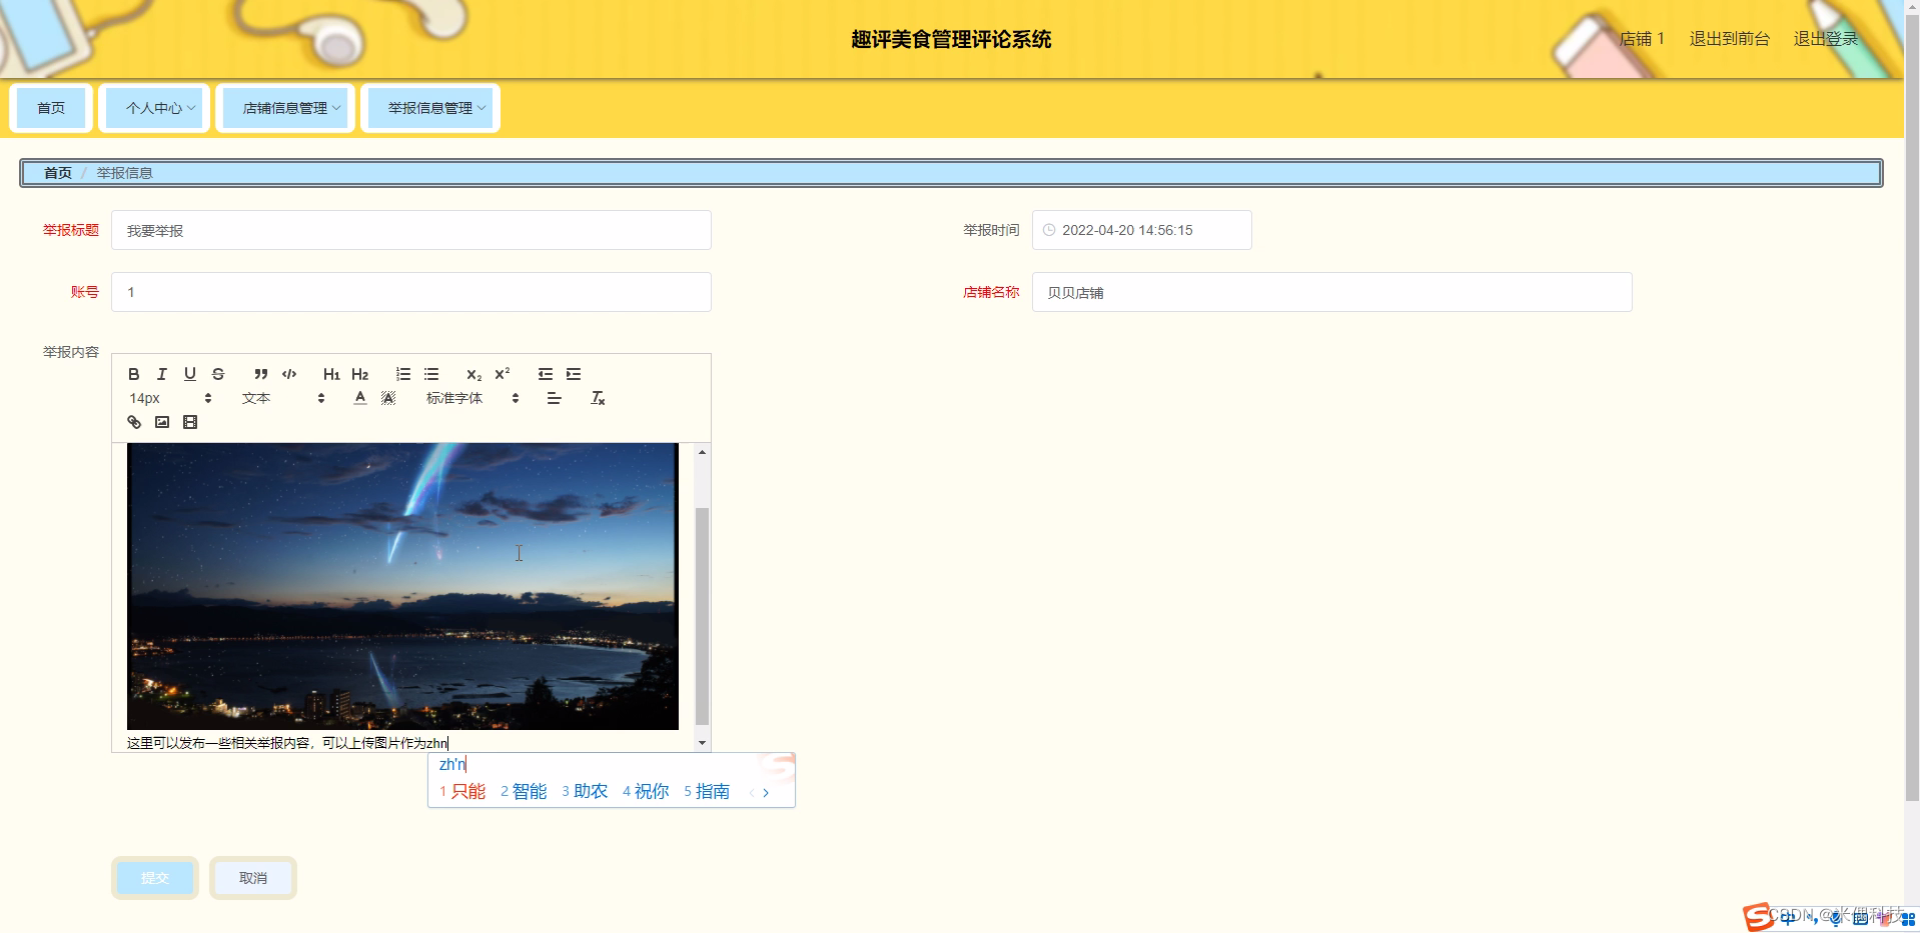Insert a hyperlink in the editor

134,422
